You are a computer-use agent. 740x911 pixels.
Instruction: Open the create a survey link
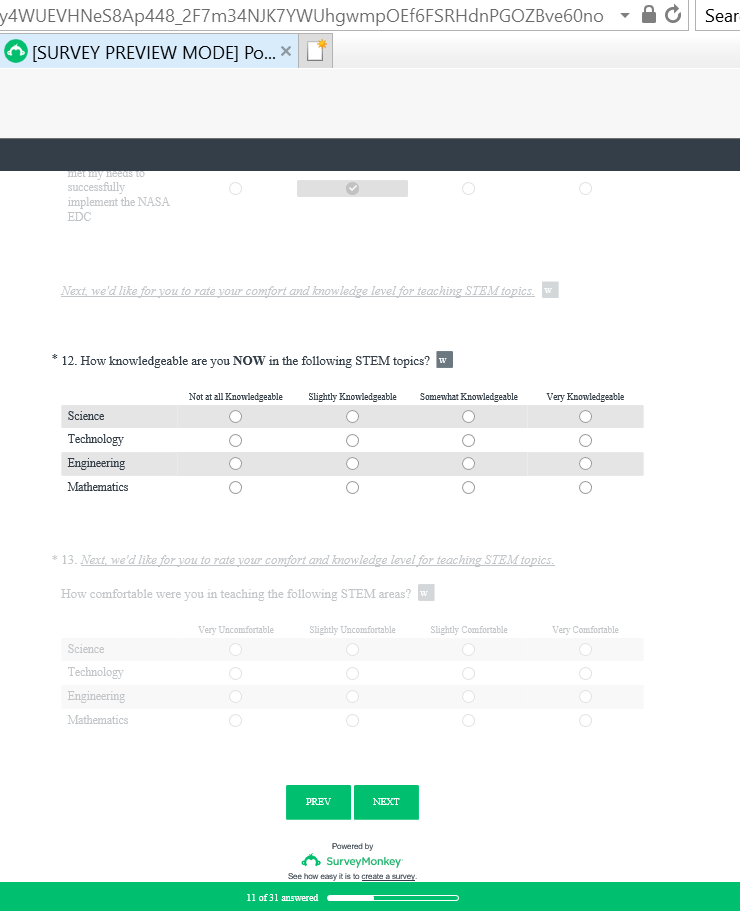(388, 876)
